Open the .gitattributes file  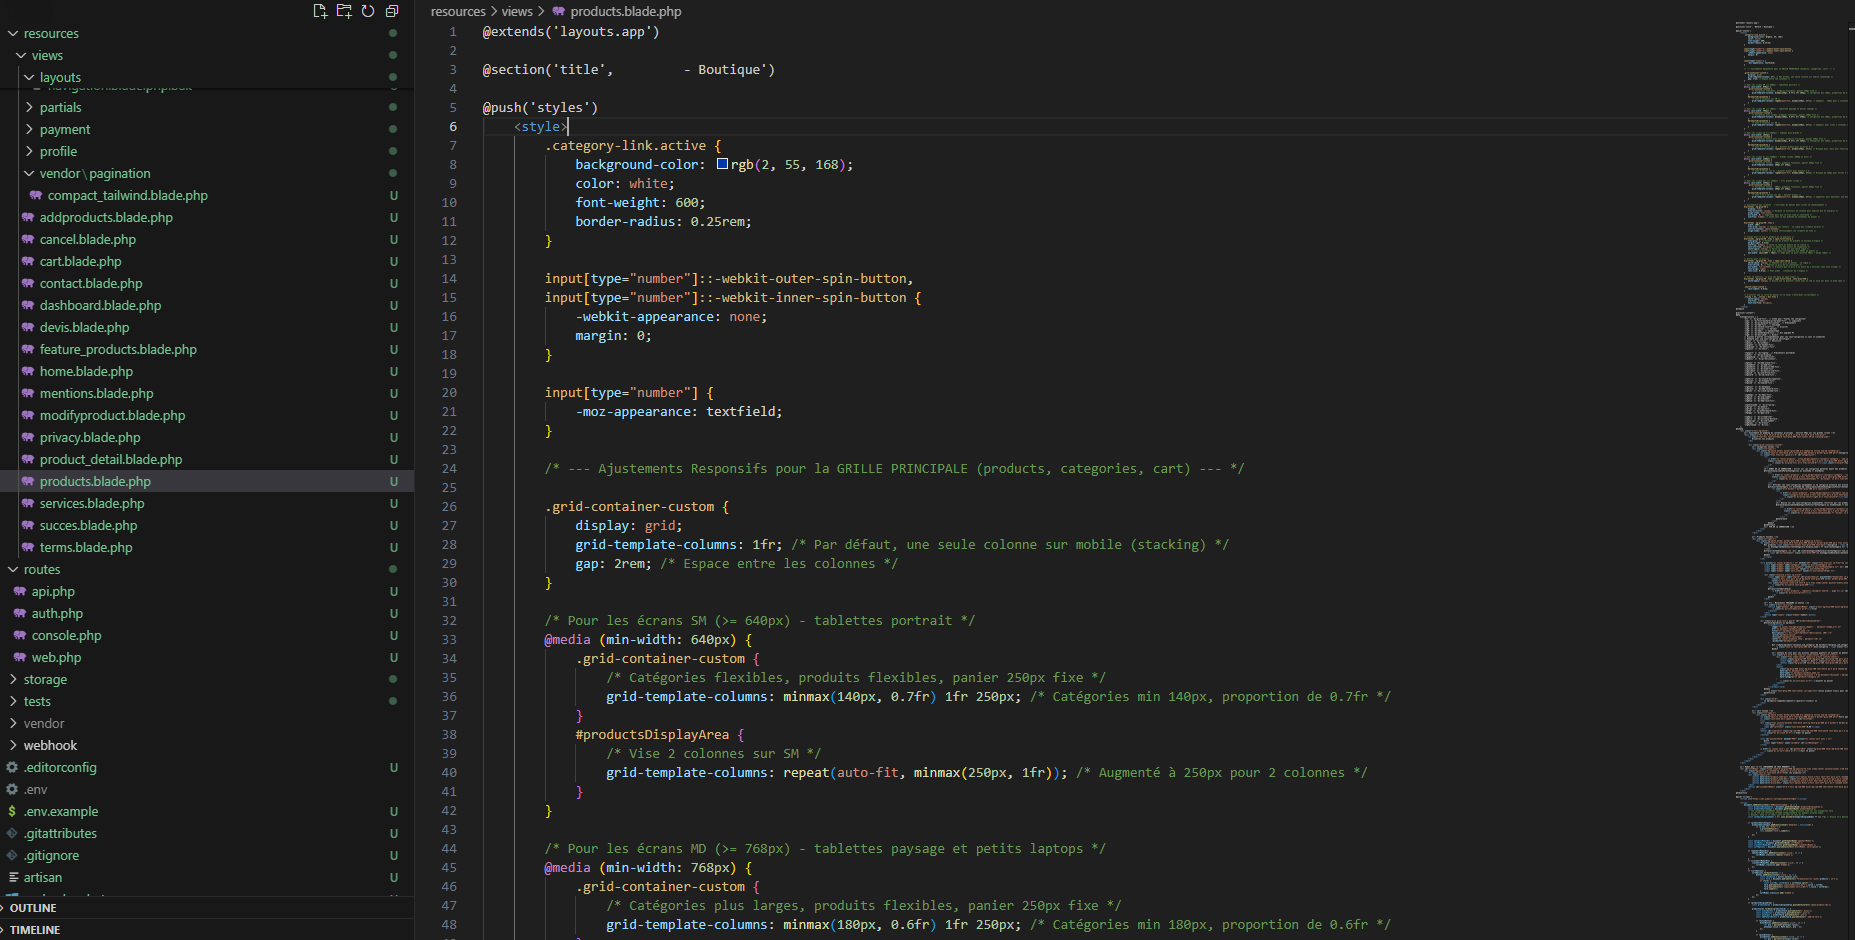pos(206,833)
